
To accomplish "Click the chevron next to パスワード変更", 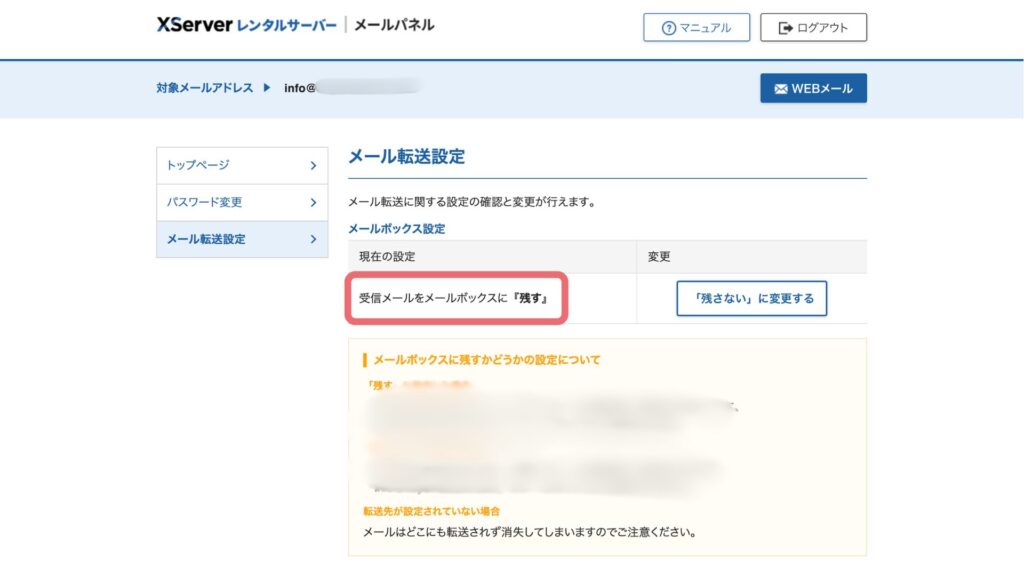I will click(313, 202).
